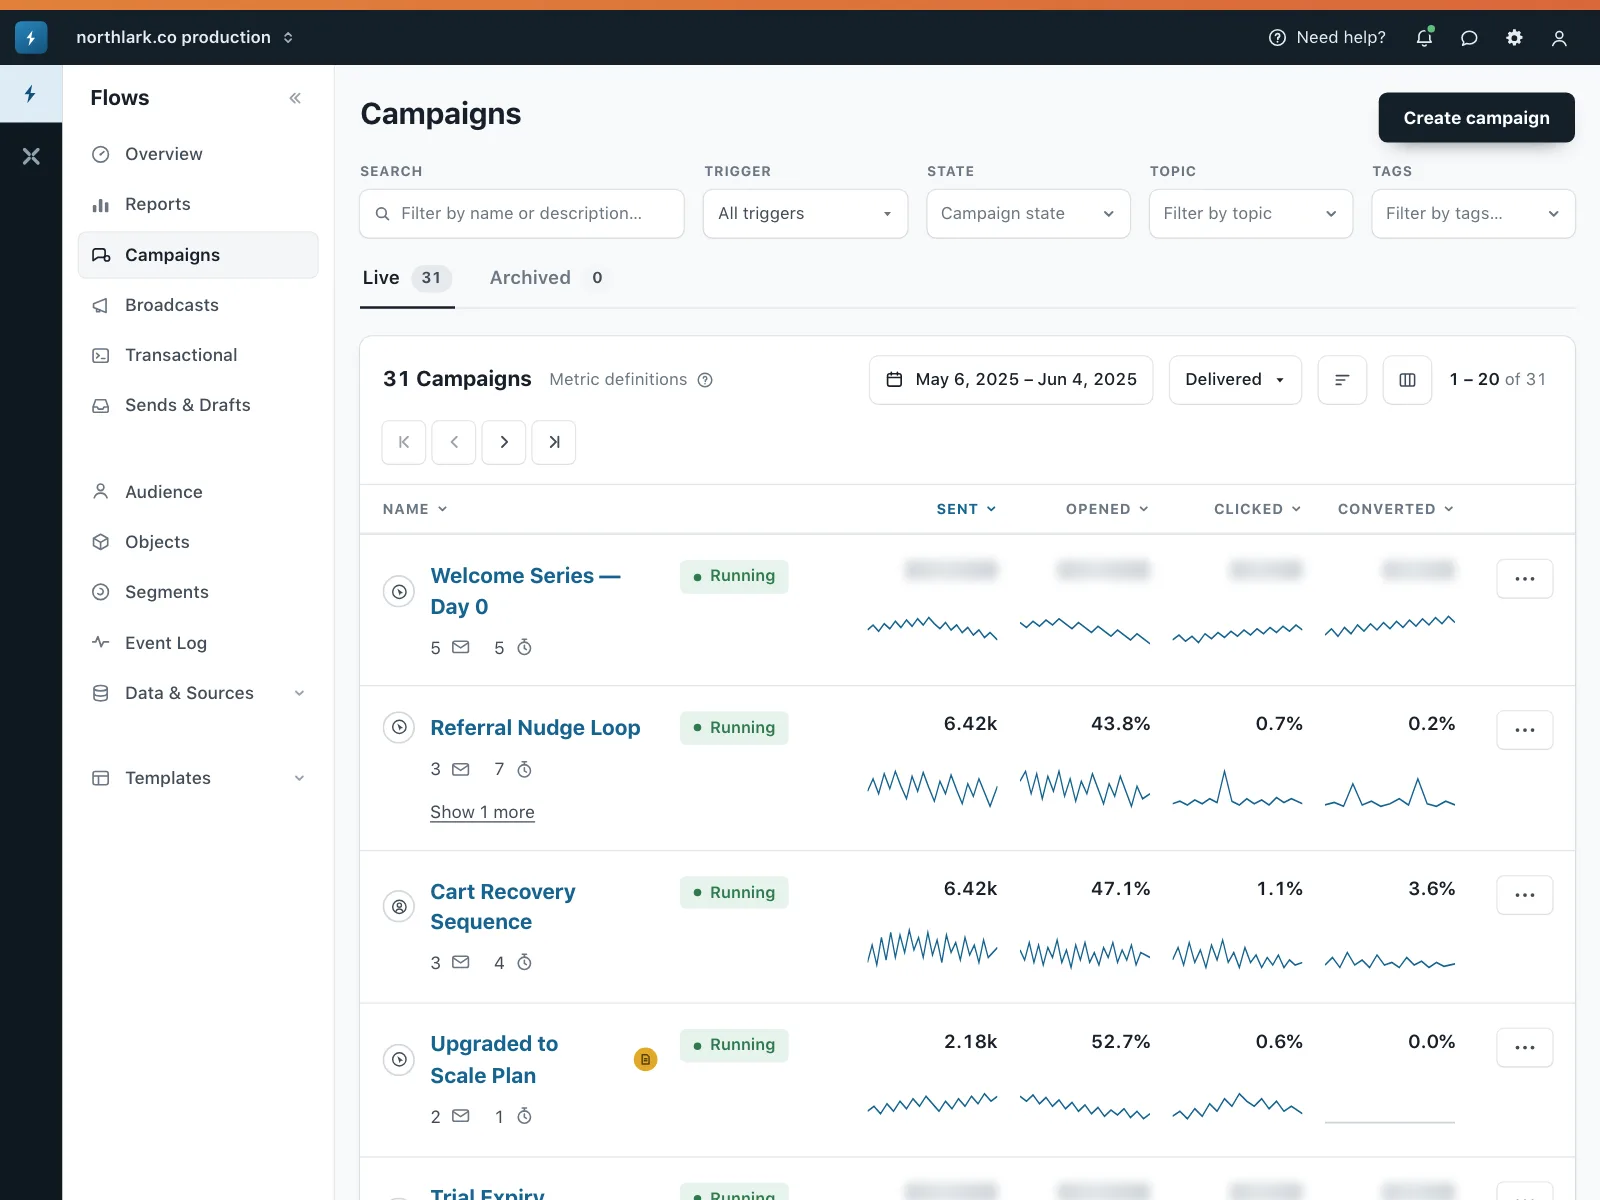
Task: Collapse the Flows sidebar
Action: pos(295,98)
